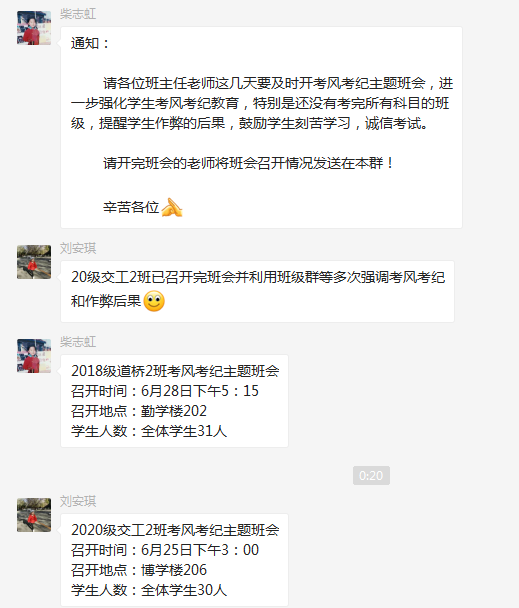
Task: Select the 2020级交工2班考风考纪主题班会 message bubble
Action: 175,560
